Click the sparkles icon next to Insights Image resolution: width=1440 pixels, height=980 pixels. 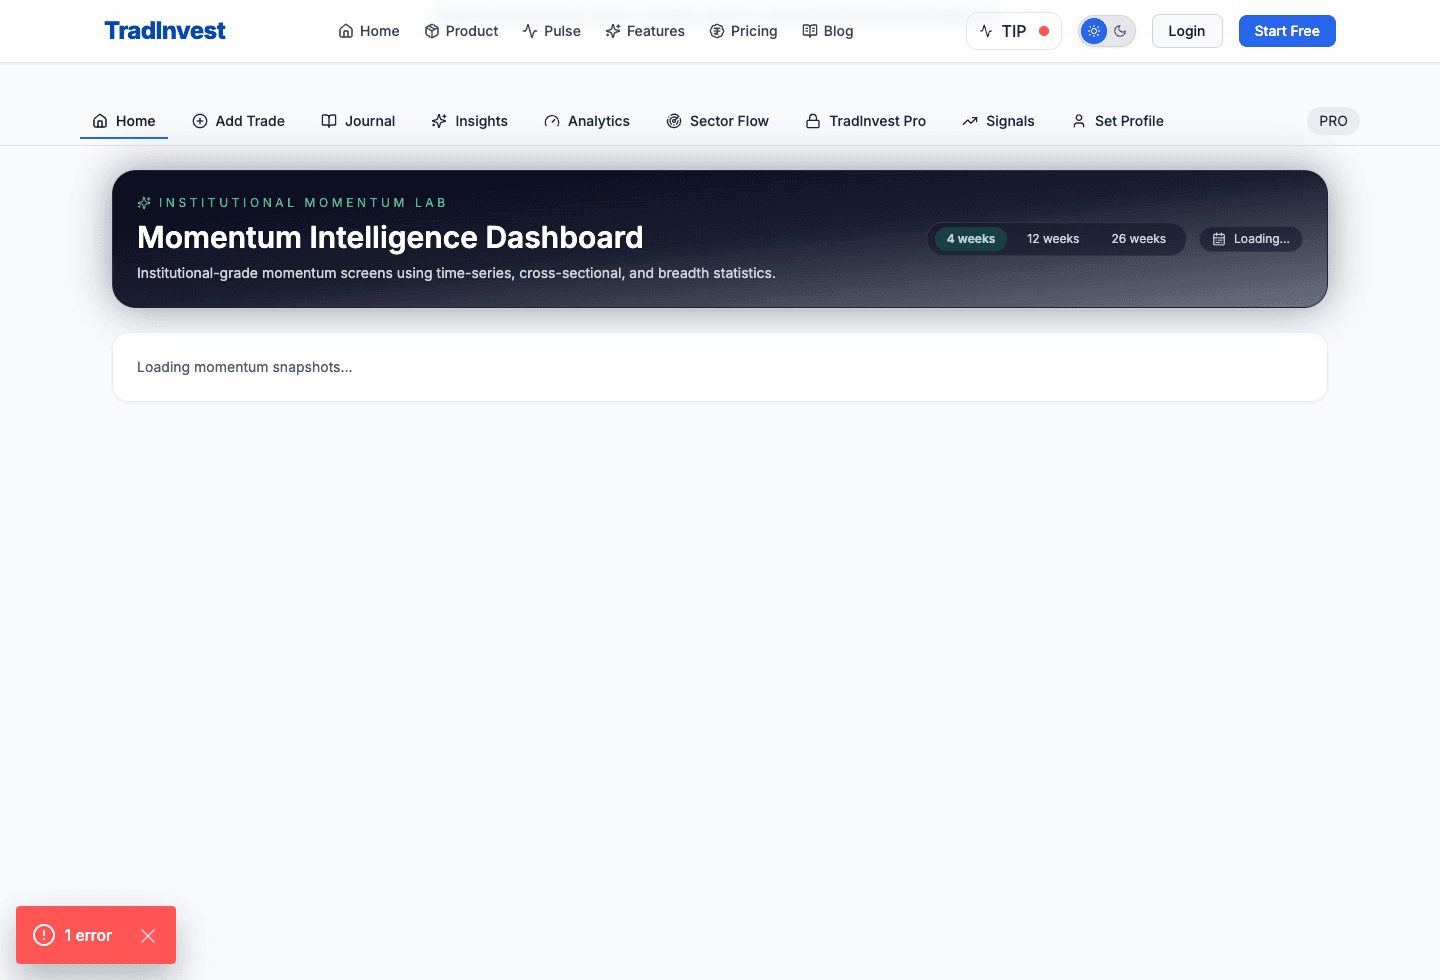pyautogui.click(x=438, y=120)
